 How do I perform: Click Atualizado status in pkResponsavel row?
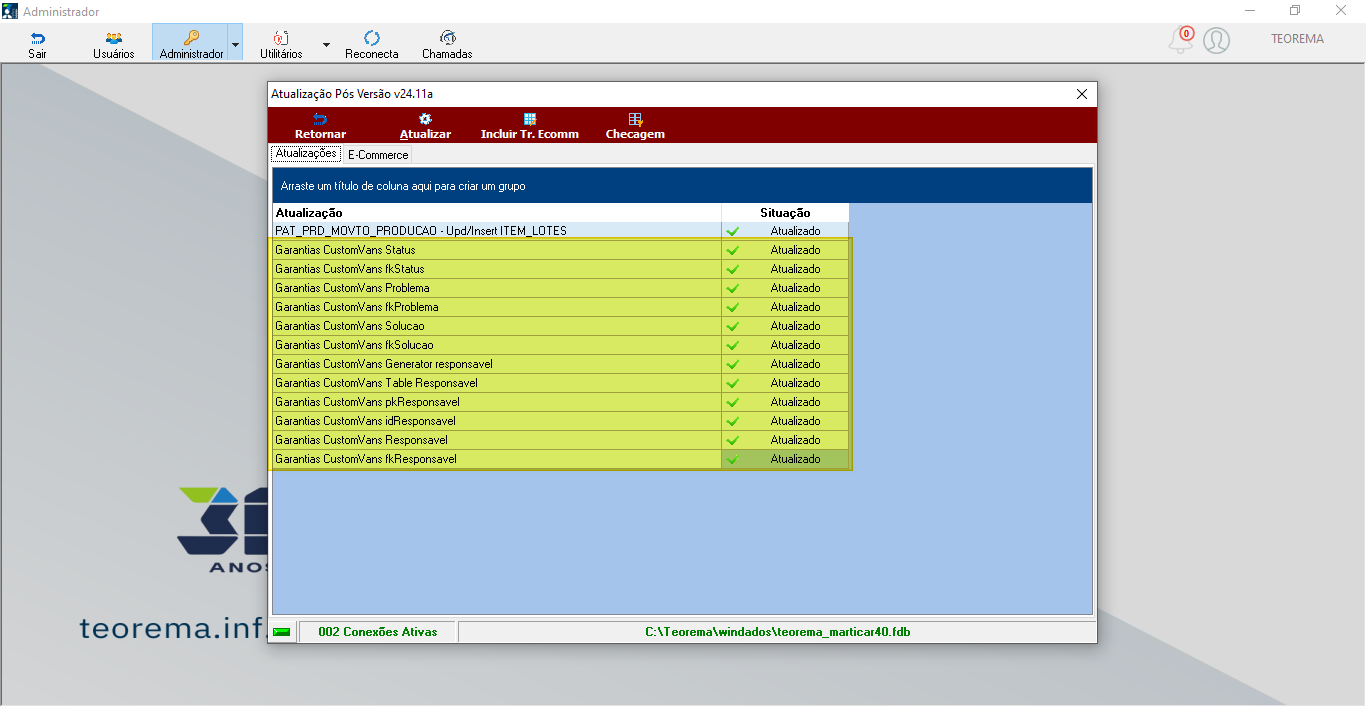click(795, 402)
